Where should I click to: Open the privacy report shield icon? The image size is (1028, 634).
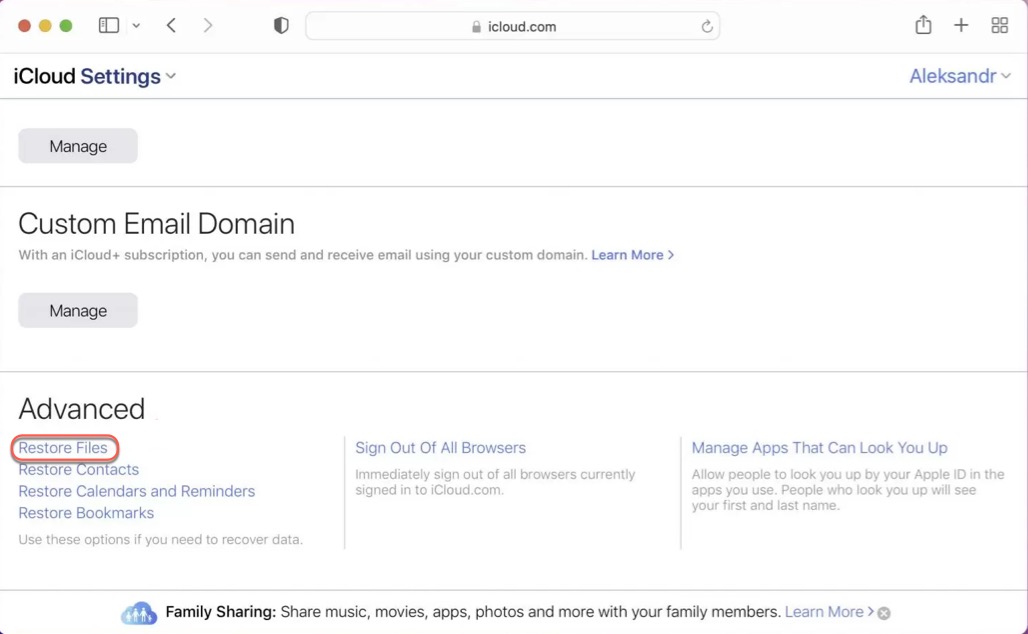pos(281,26)
